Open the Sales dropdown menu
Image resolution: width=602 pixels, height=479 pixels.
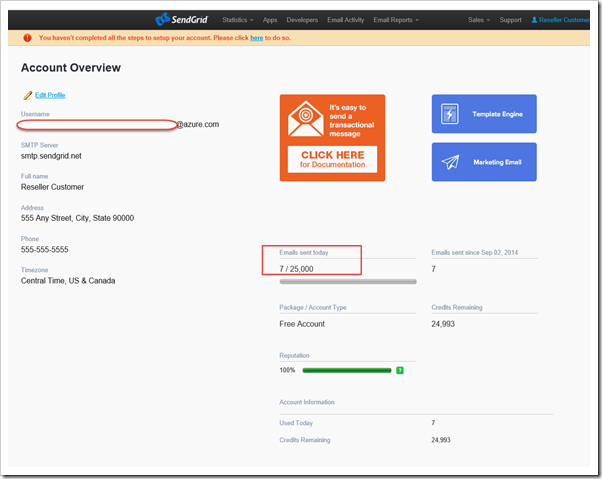(x=479, y=20)
